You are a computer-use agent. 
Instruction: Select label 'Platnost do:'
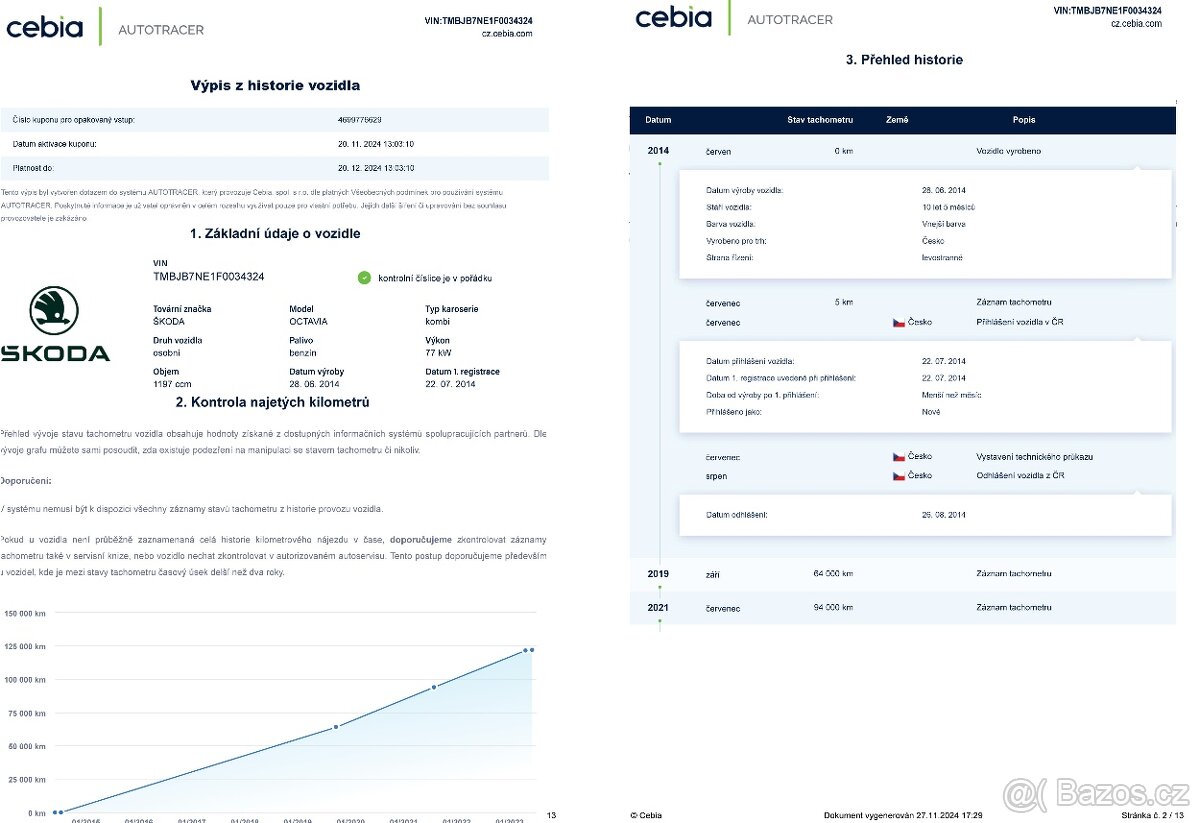pyautogui.click(x=34, y=168)
